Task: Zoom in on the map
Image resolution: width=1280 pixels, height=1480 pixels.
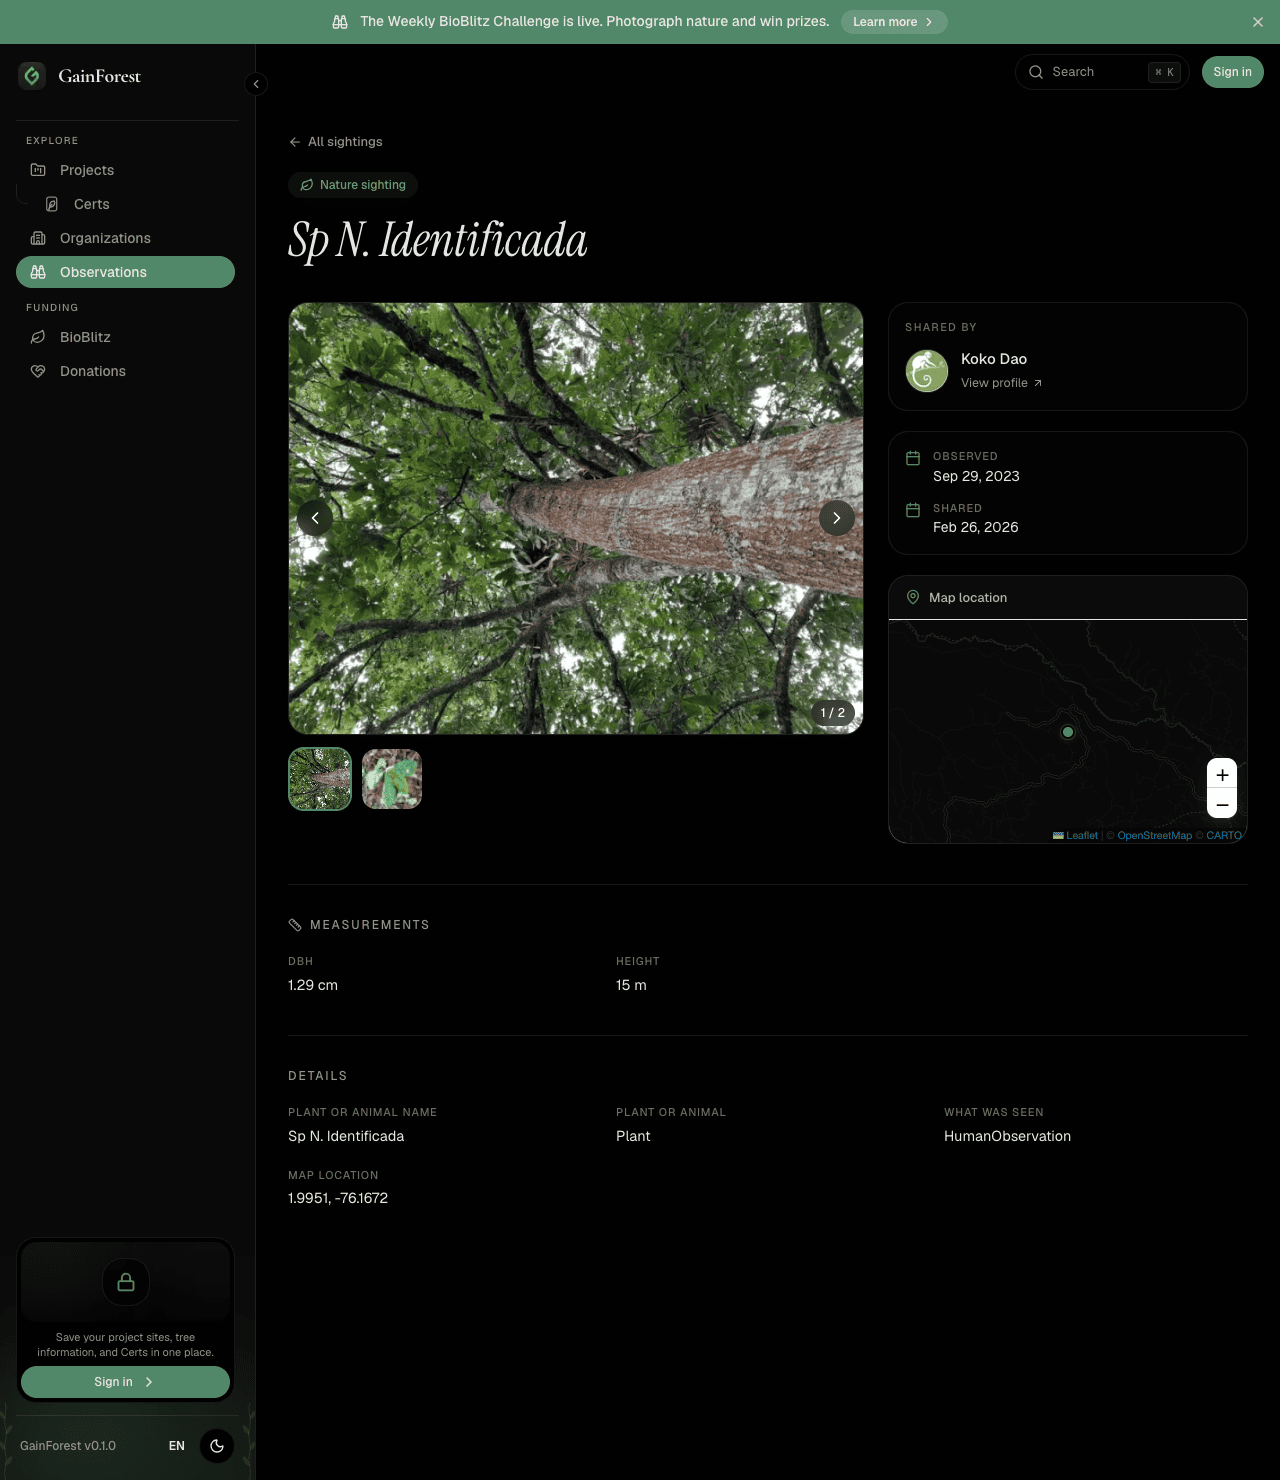Action: [1222, 775]
